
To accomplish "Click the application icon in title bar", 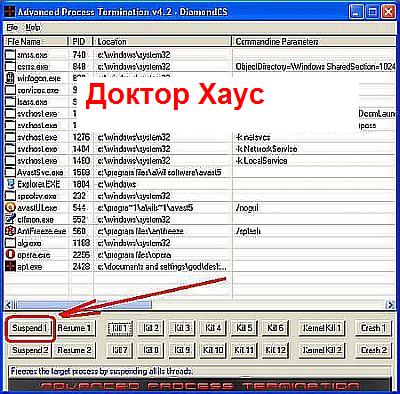I will (9, 12).
